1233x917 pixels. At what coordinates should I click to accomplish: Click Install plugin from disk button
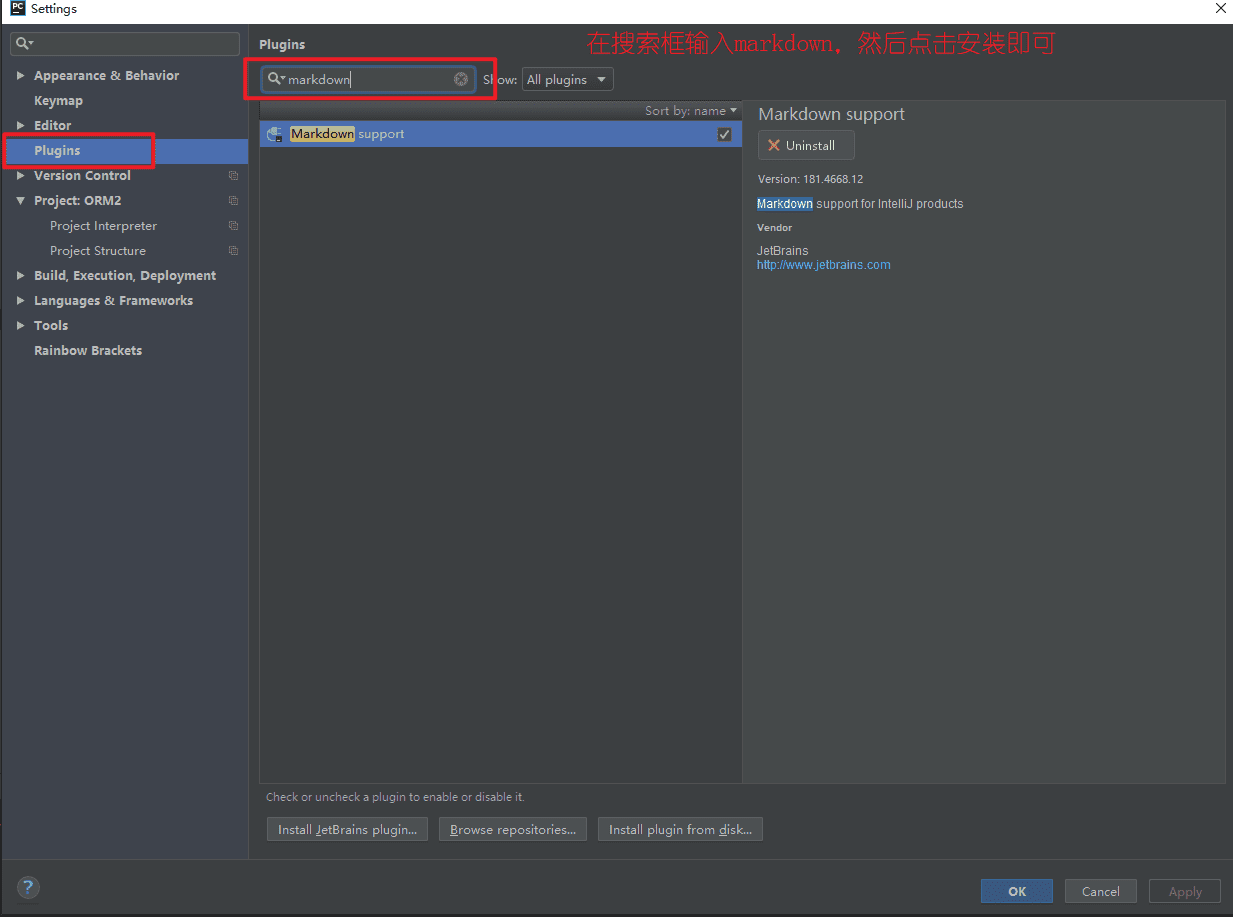(680, 830)
